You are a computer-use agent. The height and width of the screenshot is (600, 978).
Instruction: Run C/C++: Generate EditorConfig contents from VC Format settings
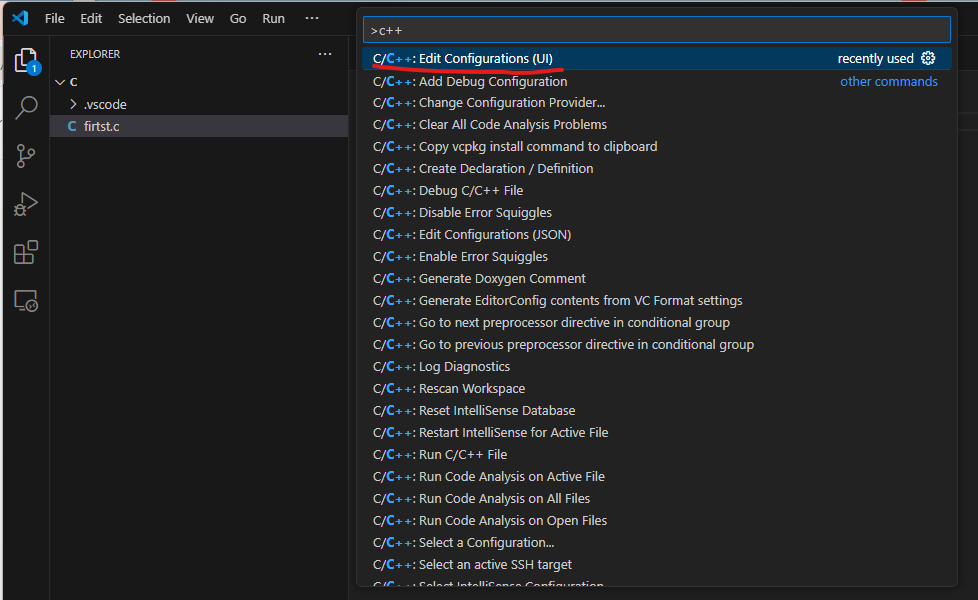click(657, 301)
